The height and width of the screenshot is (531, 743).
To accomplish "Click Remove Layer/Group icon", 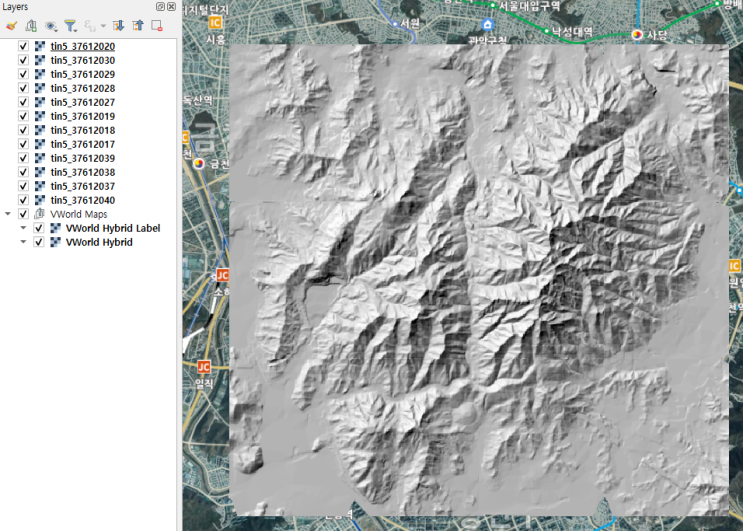I will click(157, 25).
